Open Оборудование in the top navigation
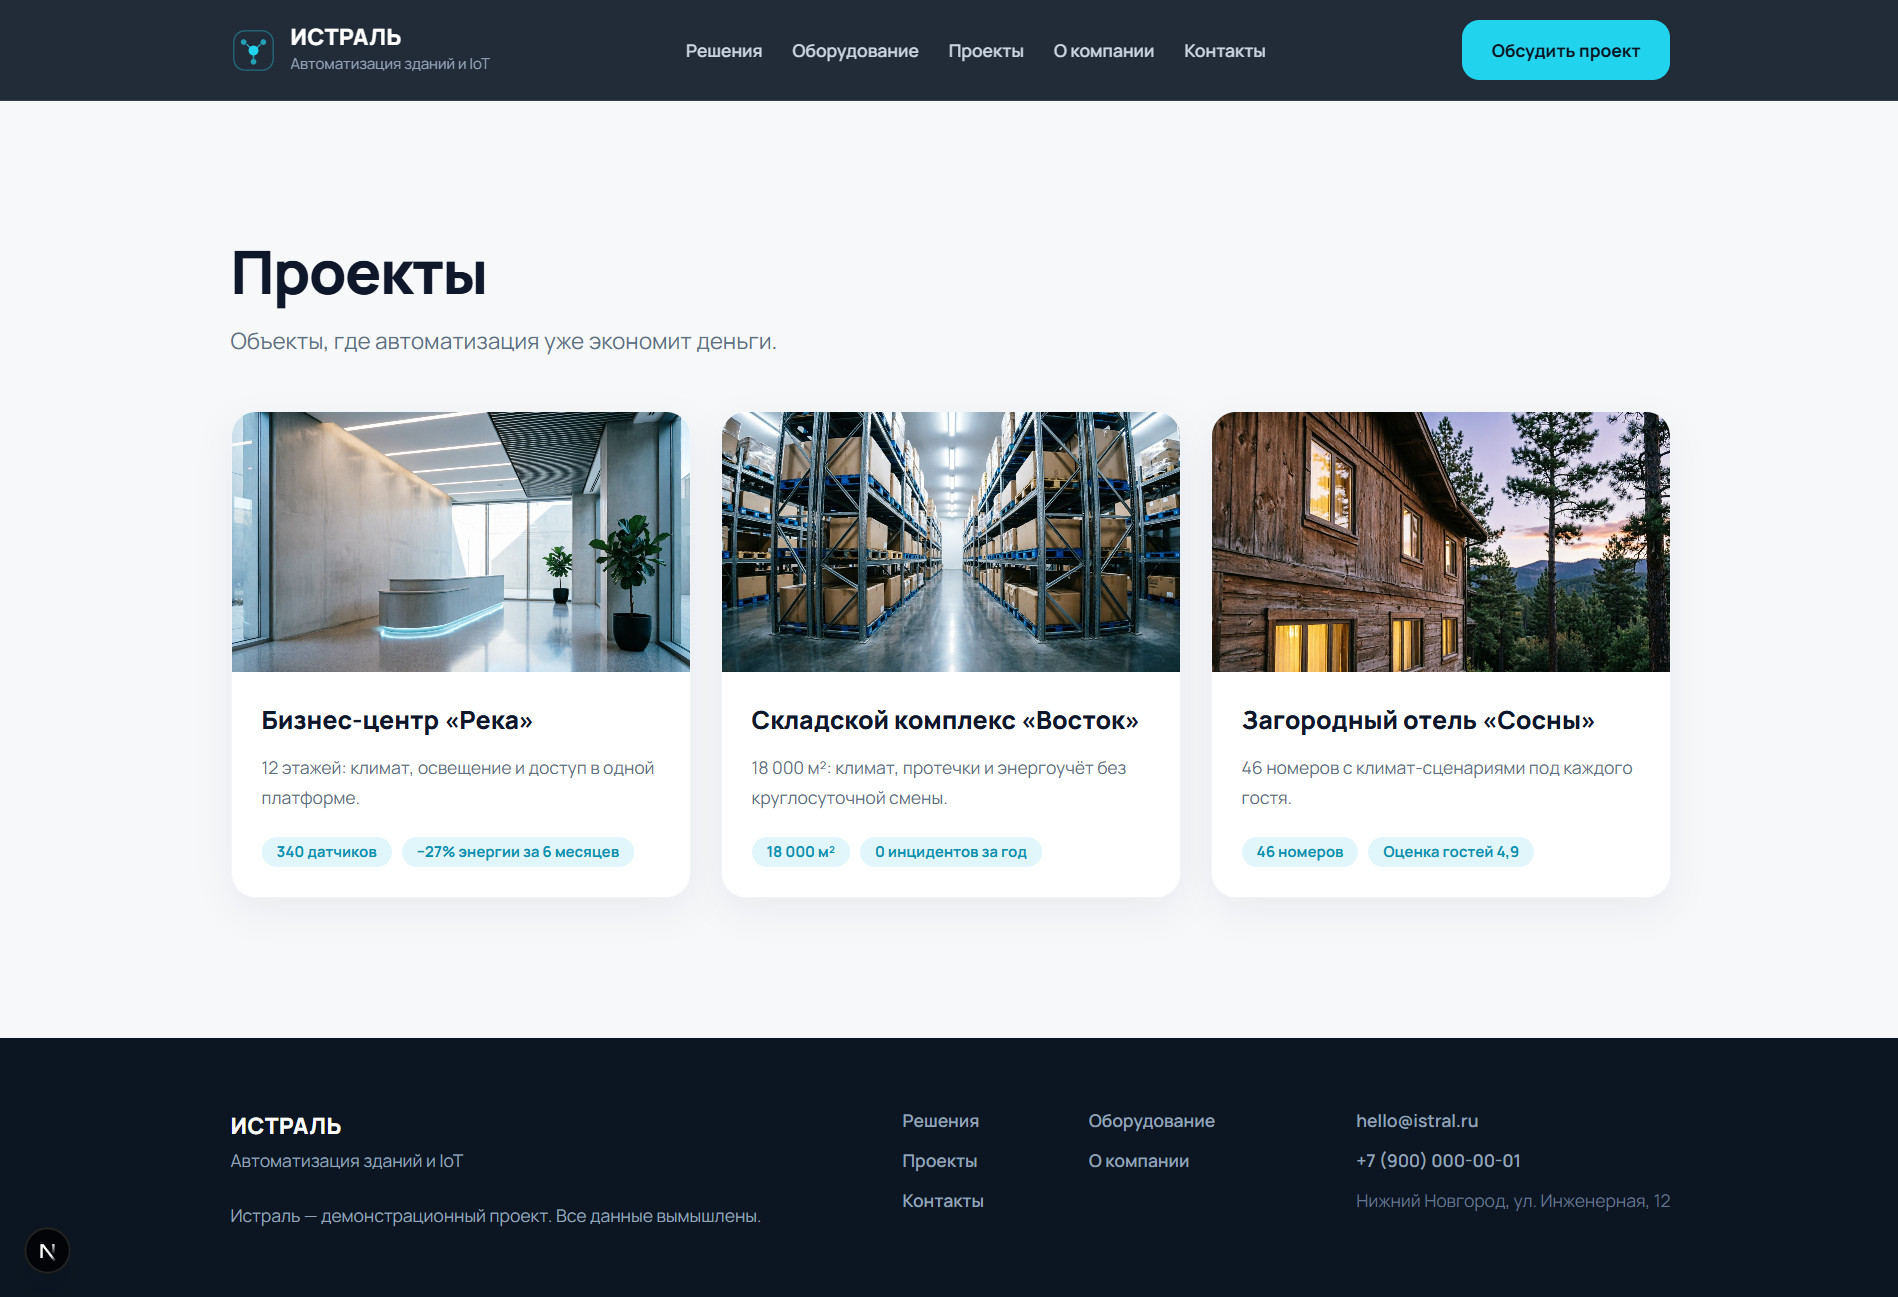The width and height of the screenshot is (1898, 1297). tap(855, 51)
